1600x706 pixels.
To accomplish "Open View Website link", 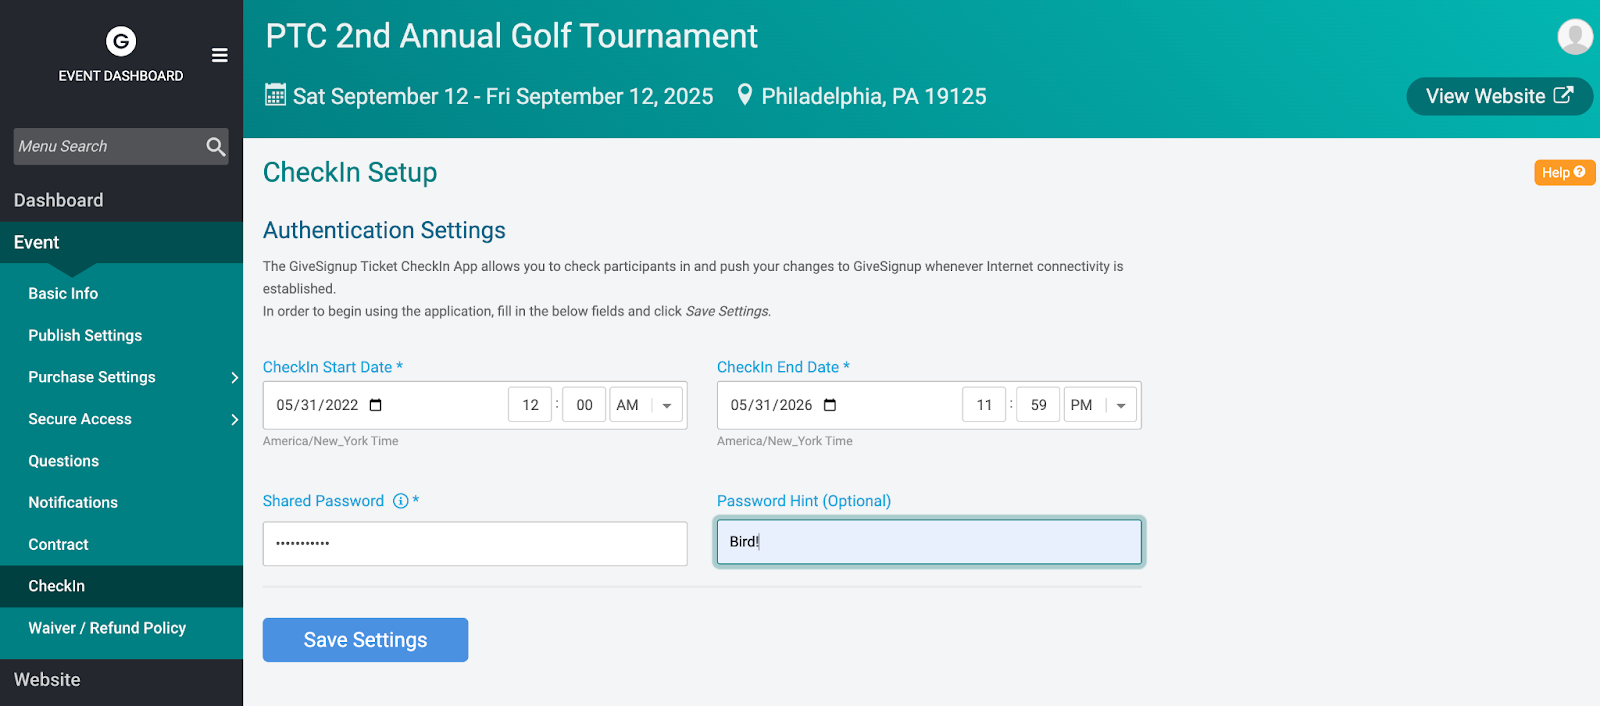I will [x=1499, y=96].
